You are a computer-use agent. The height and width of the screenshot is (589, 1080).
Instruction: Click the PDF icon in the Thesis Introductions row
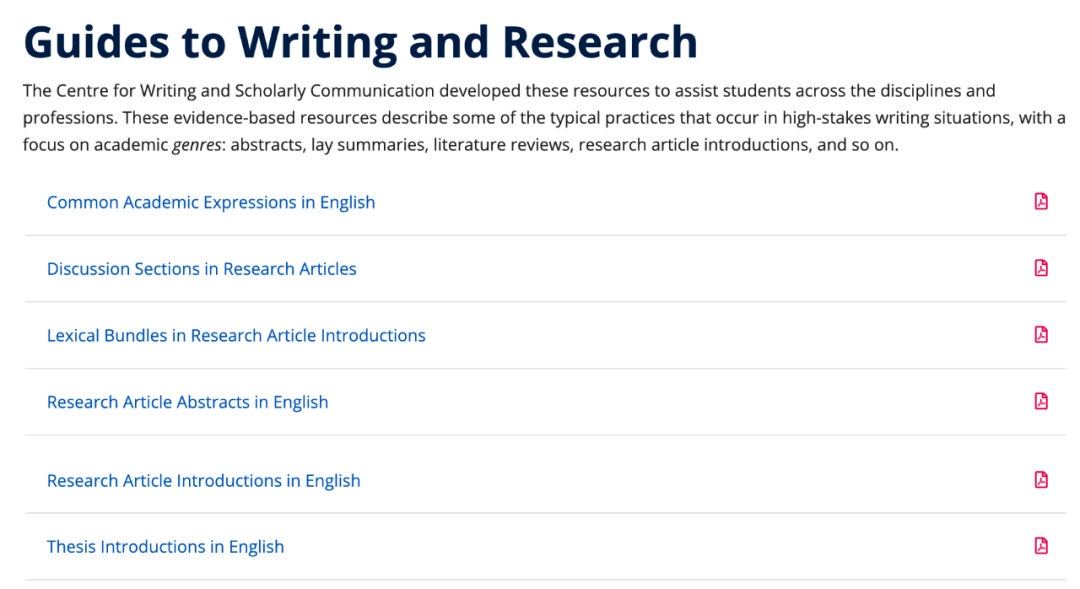click(x=1041, y=546)
